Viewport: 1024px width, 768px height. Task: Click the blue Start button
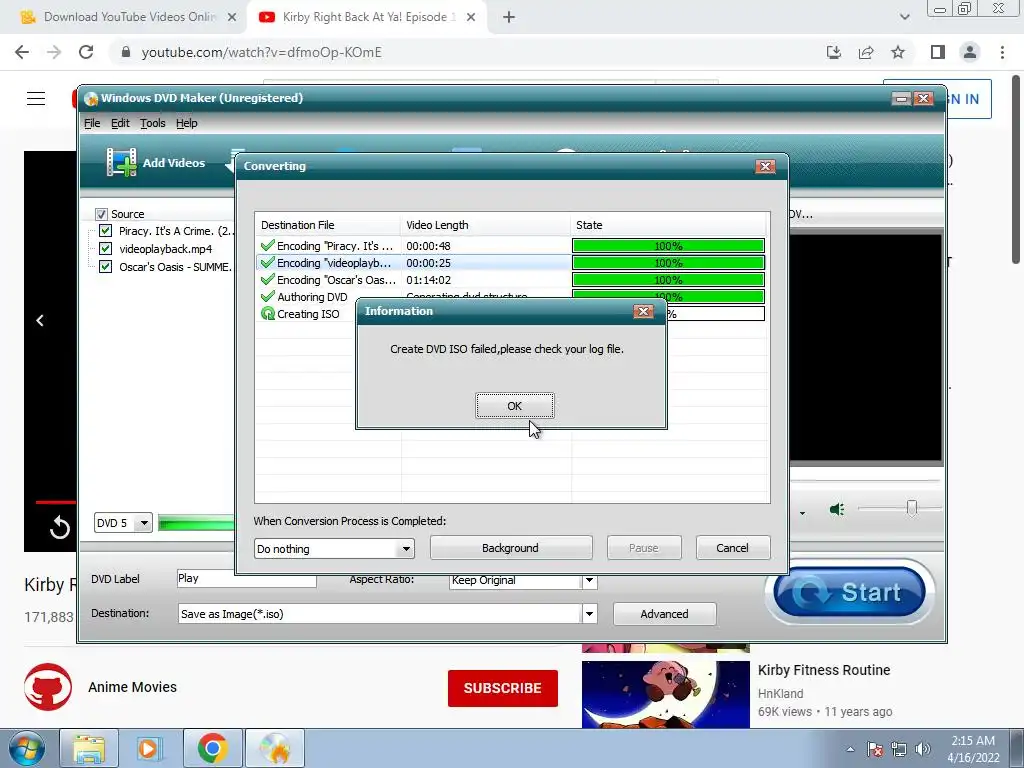[849, 592]
